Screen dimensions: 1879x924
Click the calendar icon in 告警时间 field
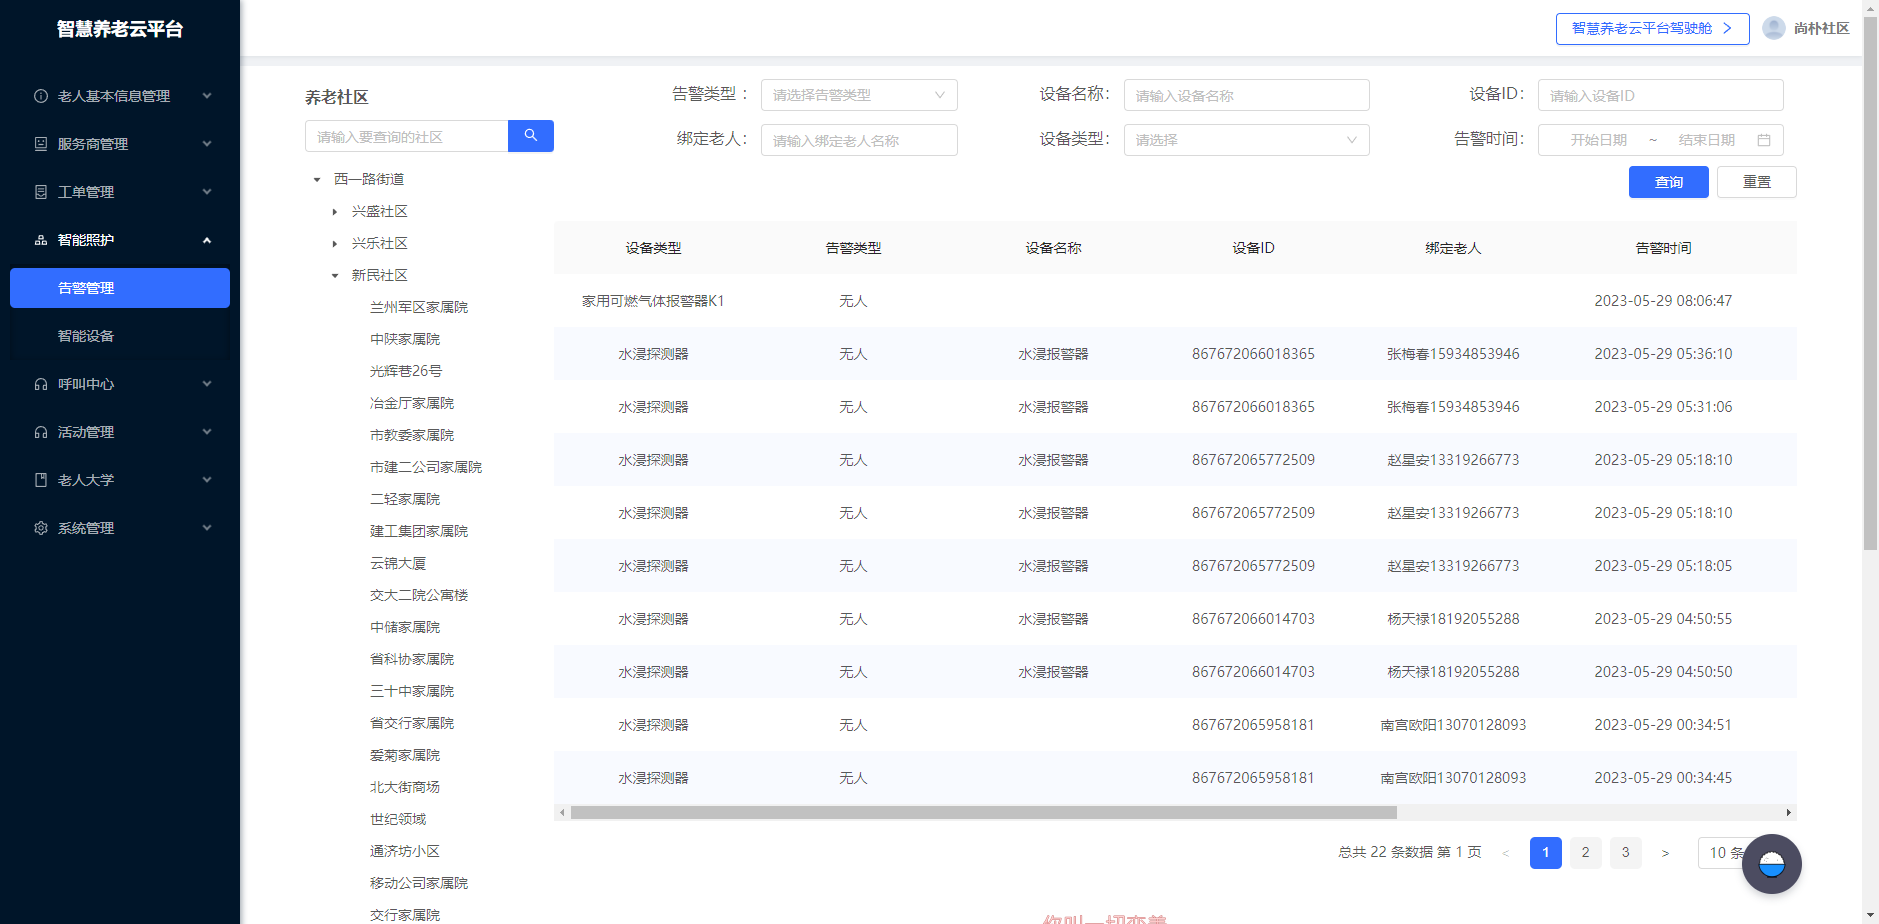1764,140
